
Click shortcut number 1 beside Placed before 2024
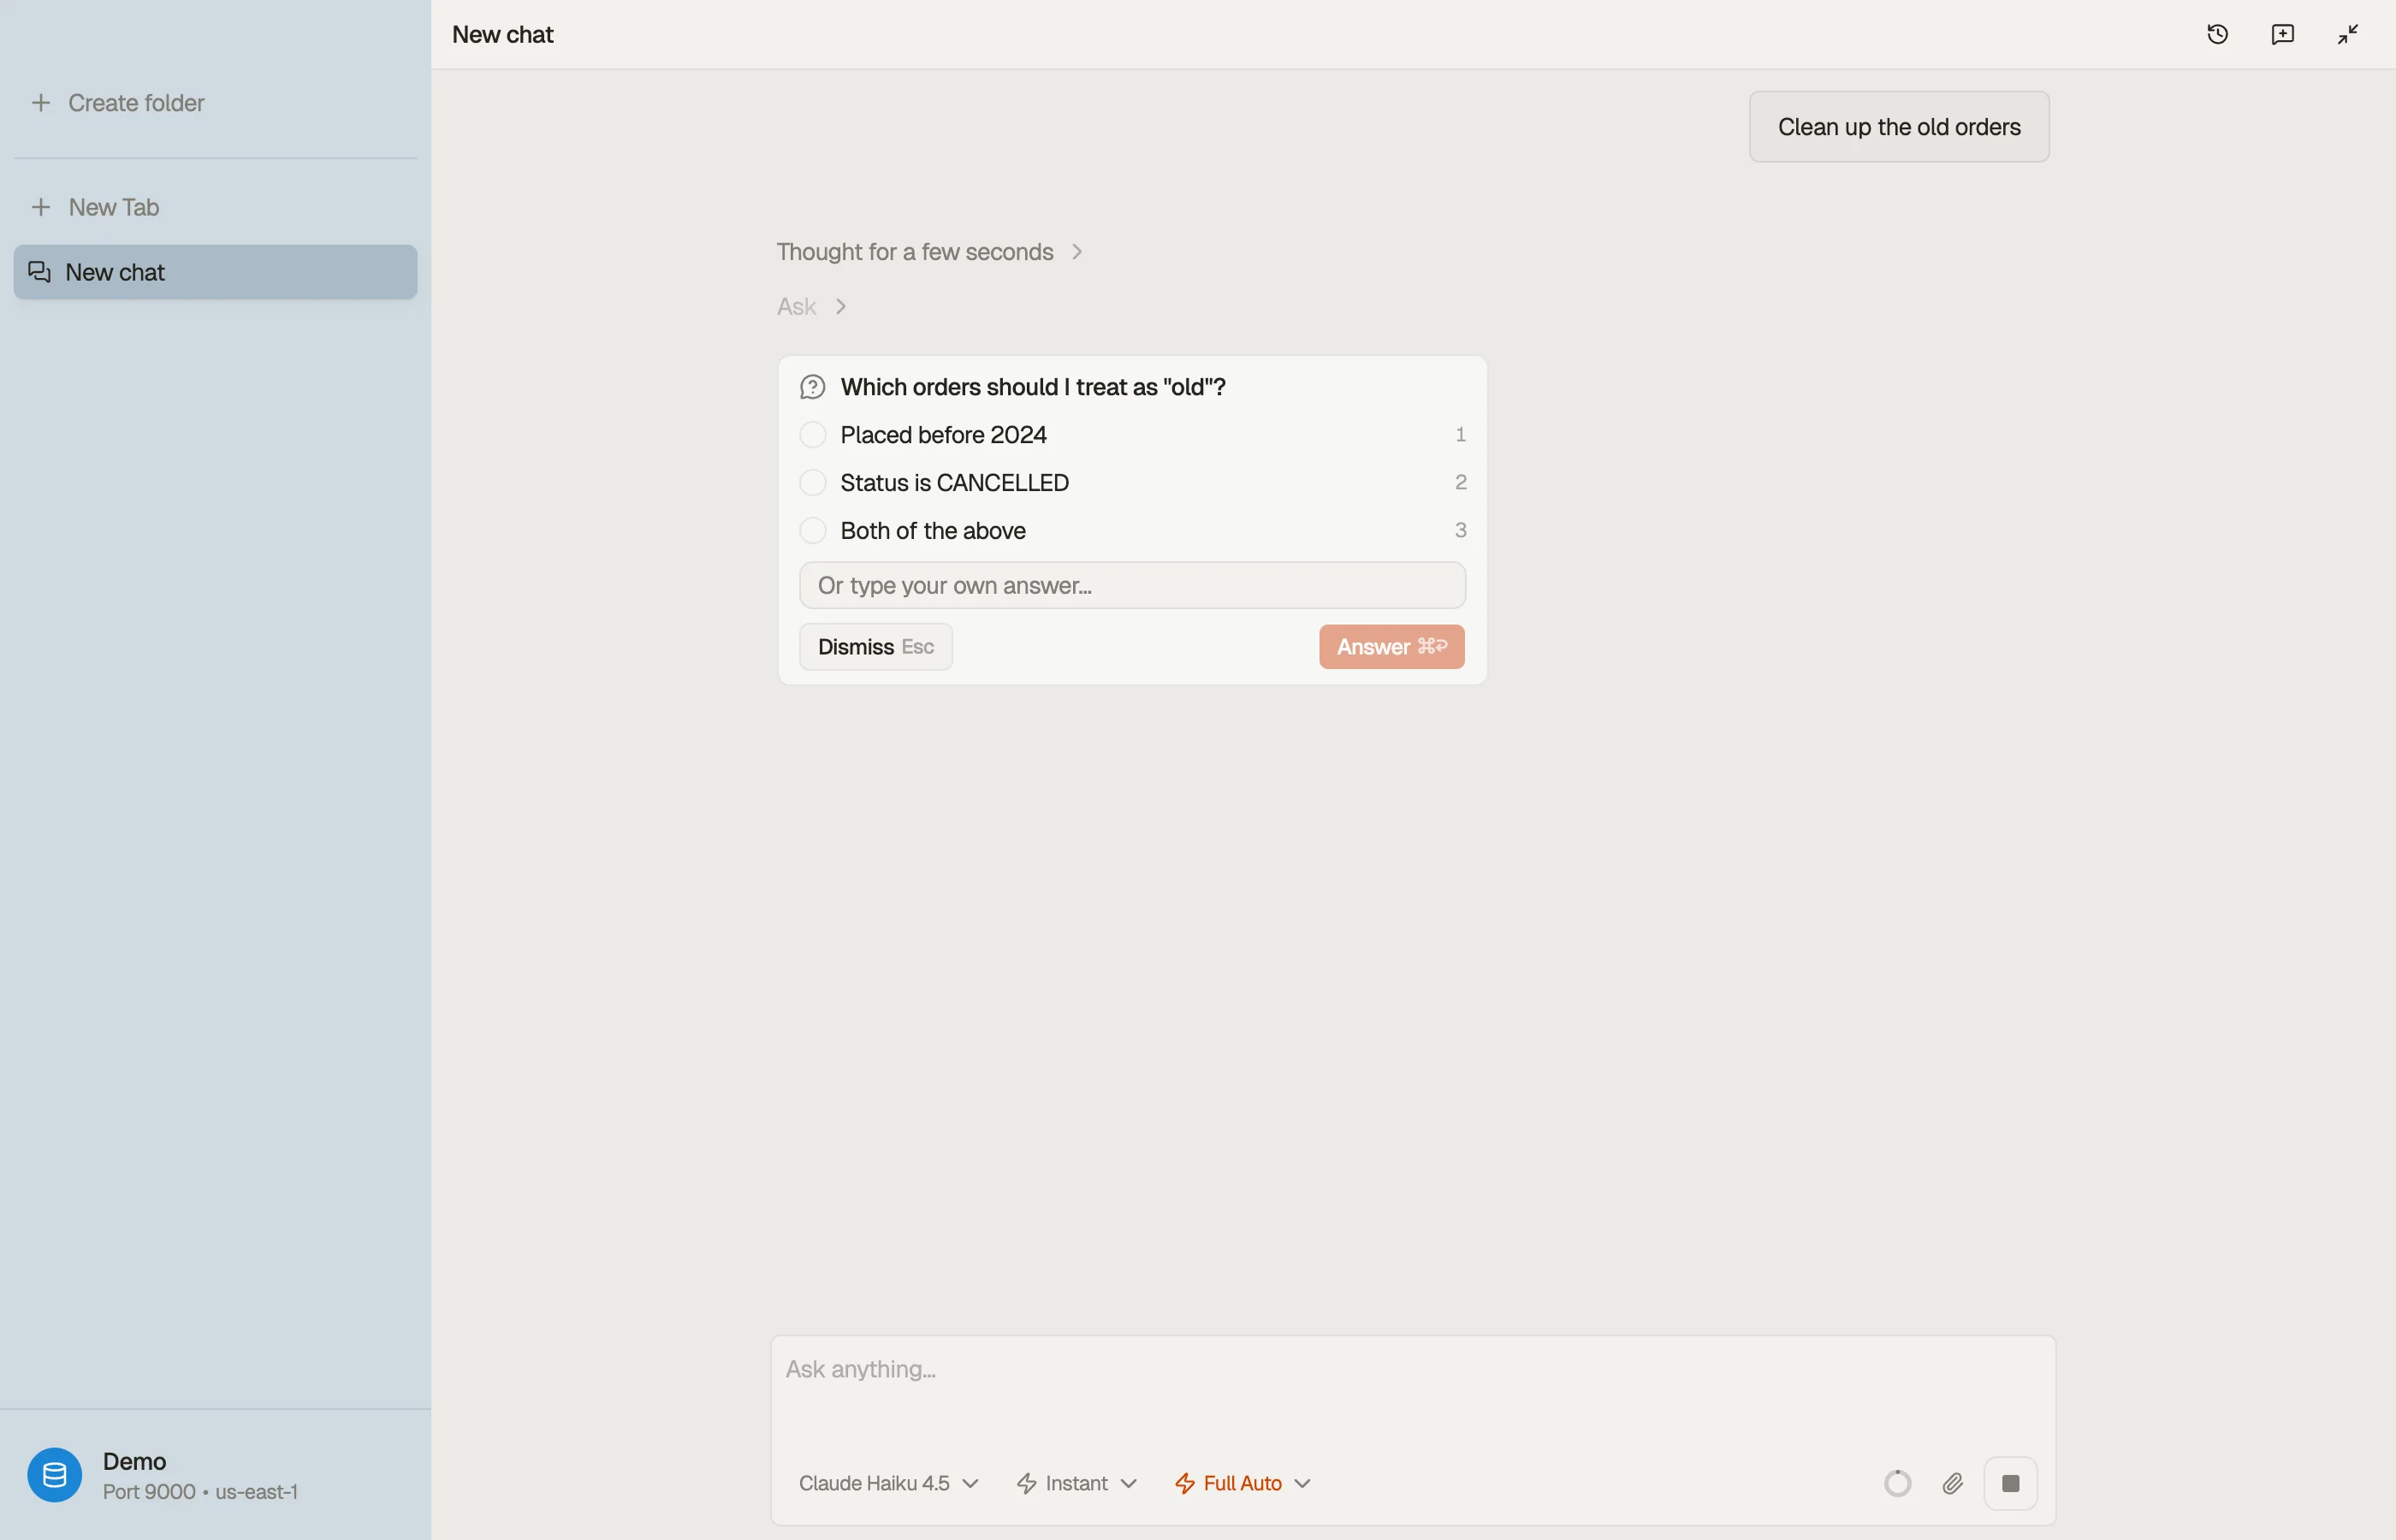pyautogui.click(x=1460, y=435)
